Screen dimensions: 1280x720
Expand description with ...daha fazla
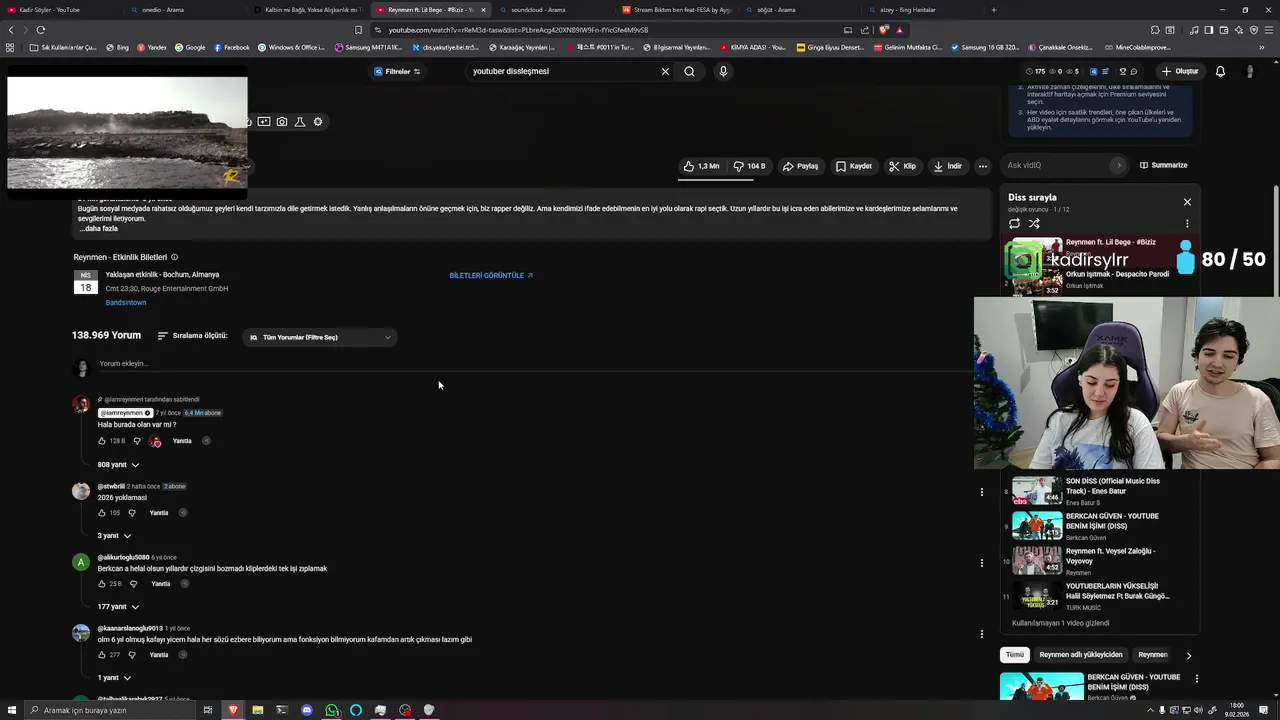tap(99, 229)
